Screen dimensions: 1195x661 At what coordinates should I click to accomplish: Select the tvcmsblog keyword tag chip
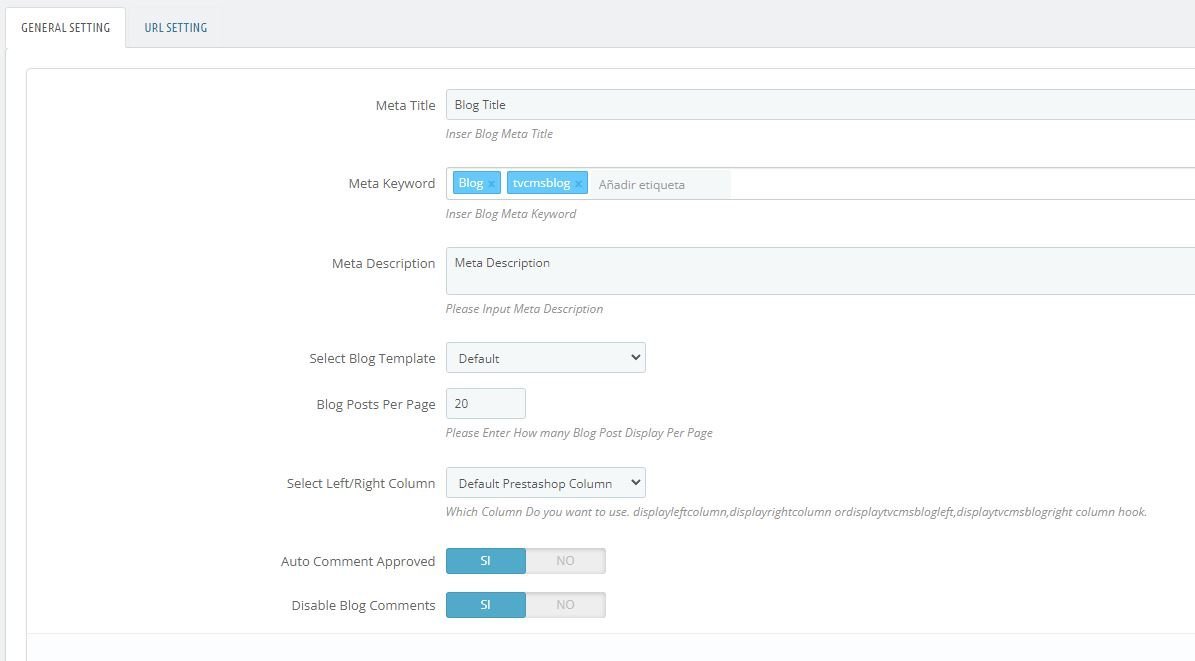click(547, 183)
